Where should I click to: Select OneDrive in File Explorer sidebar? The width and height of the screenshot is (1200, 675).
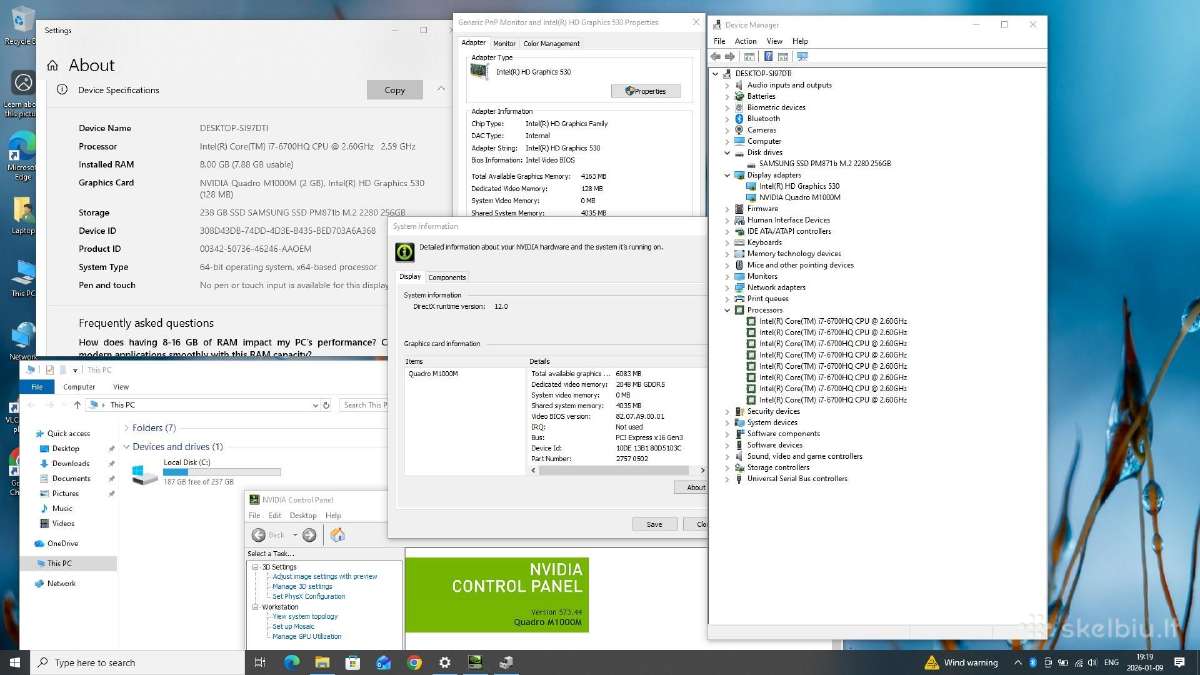click(62, 543)
